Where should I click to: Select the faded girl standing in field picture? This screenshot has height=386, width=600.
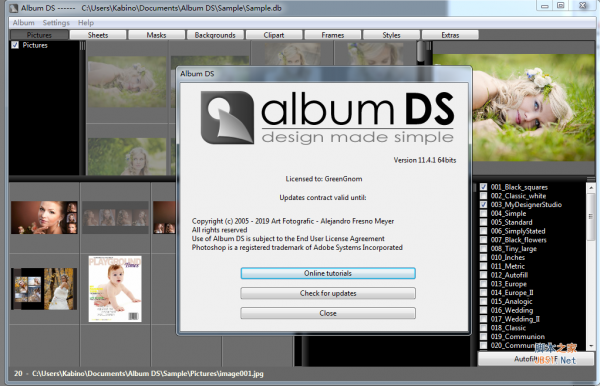(127, 156)
